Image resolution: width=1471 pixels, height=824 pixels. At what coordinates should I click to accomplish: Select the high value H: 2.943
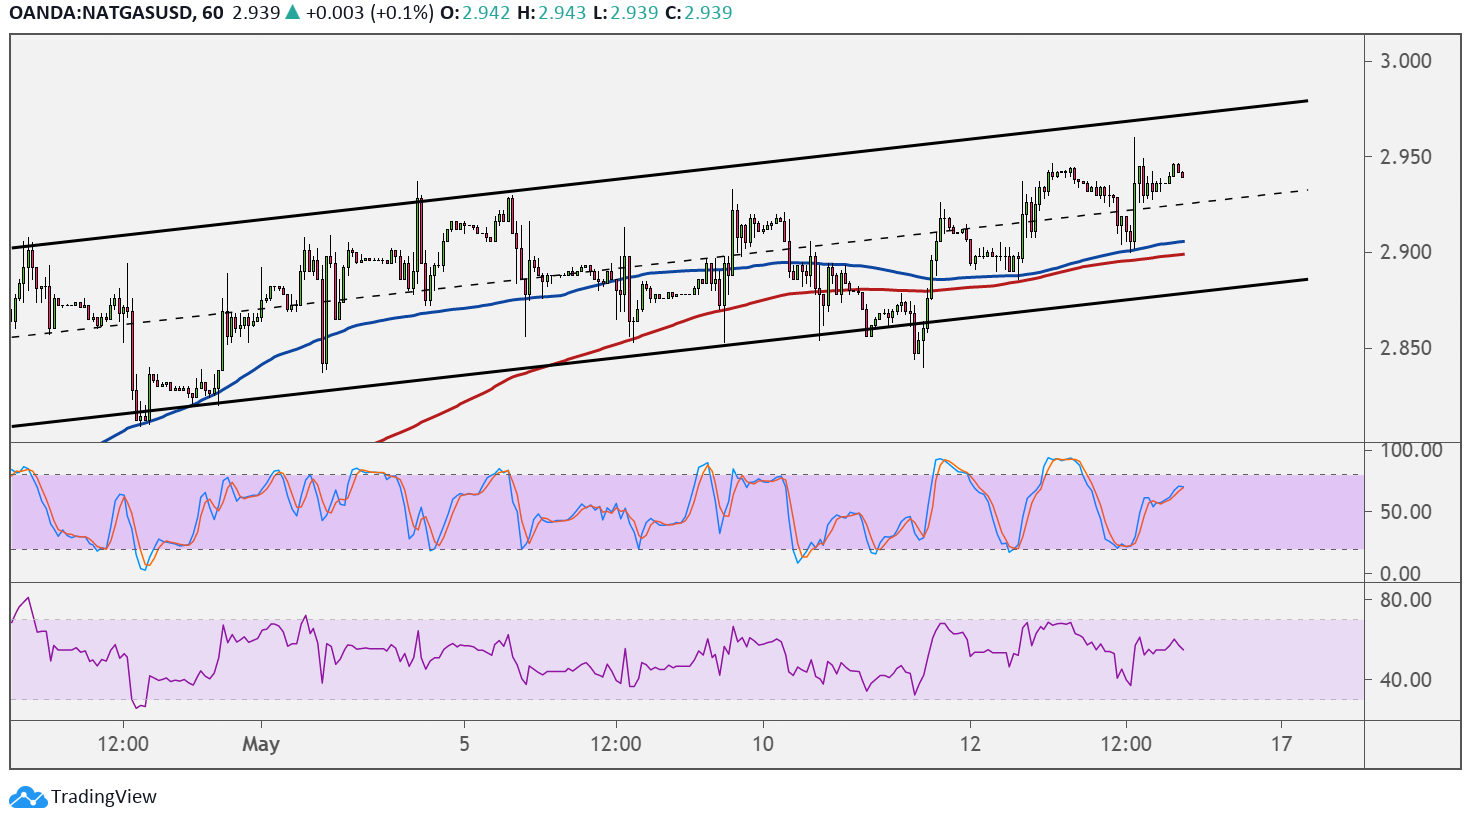[x=551, y=13]
